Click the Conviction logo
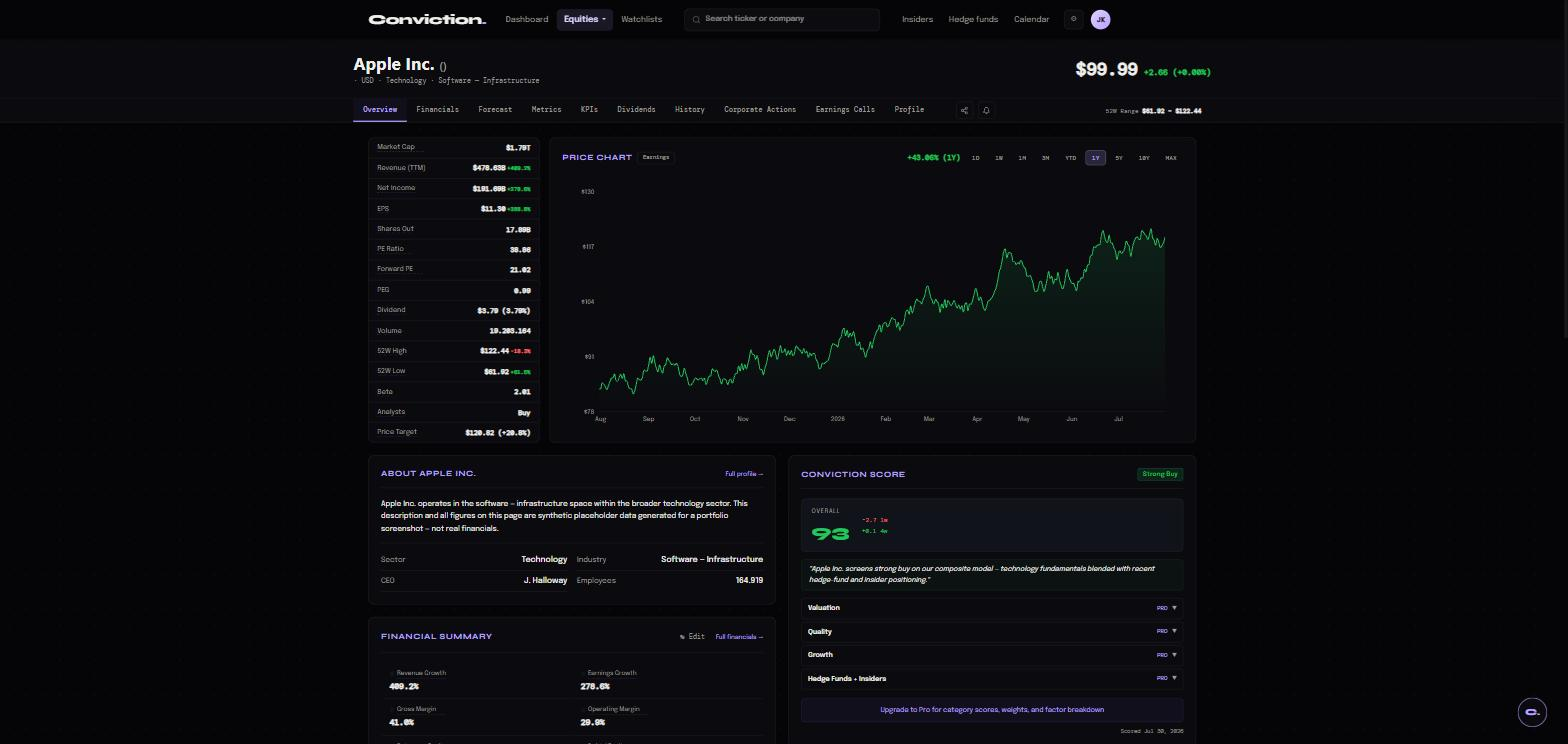The height and width of the screenshot is (744, 1568). pos(427,19)
